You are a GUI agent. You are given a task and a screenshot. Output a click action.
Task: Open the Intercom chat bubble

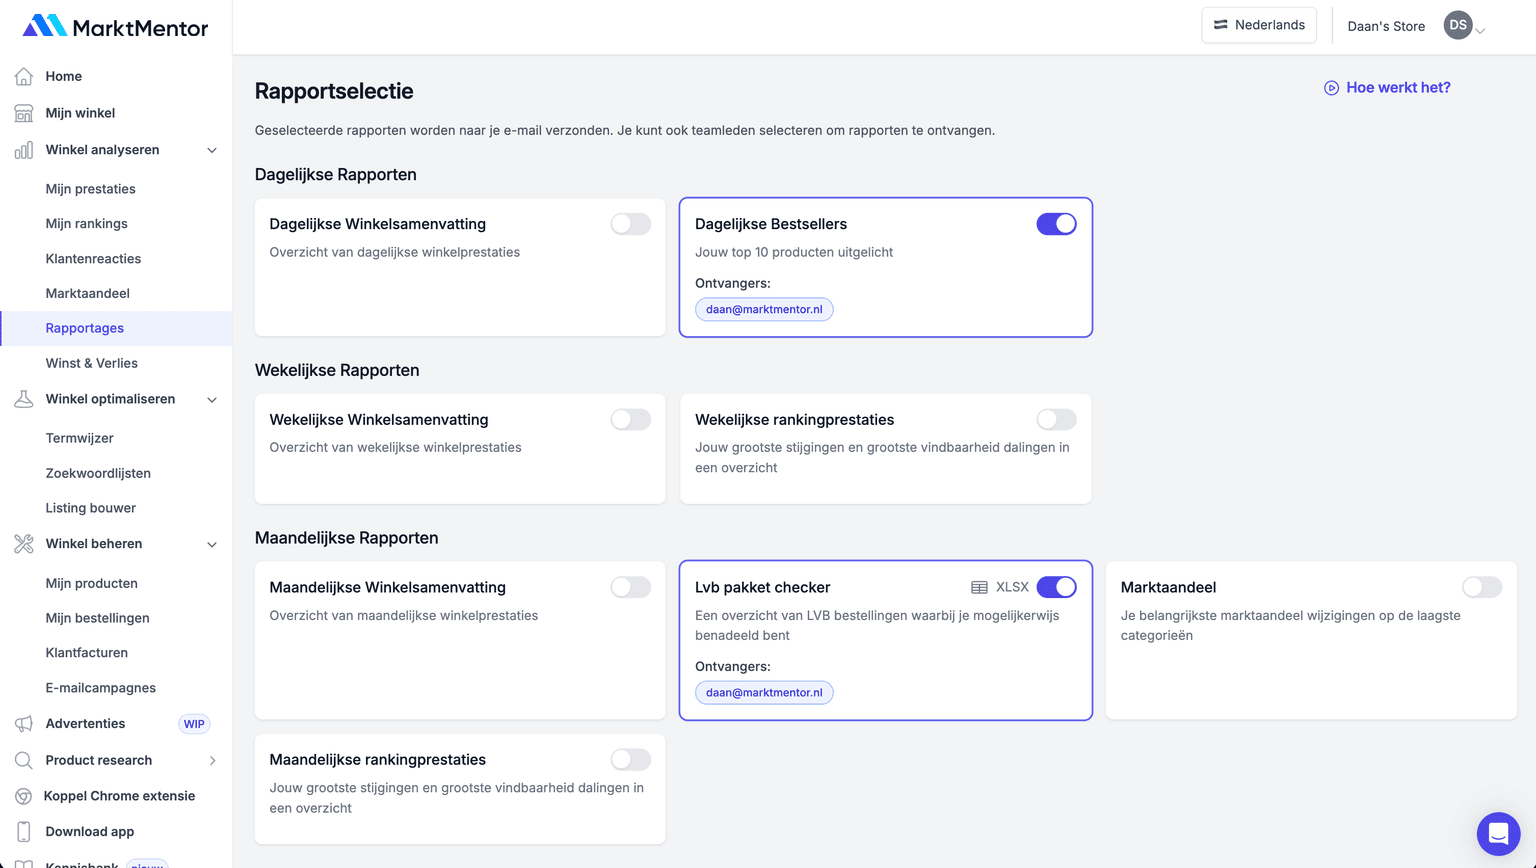(x=1498, y=833)
